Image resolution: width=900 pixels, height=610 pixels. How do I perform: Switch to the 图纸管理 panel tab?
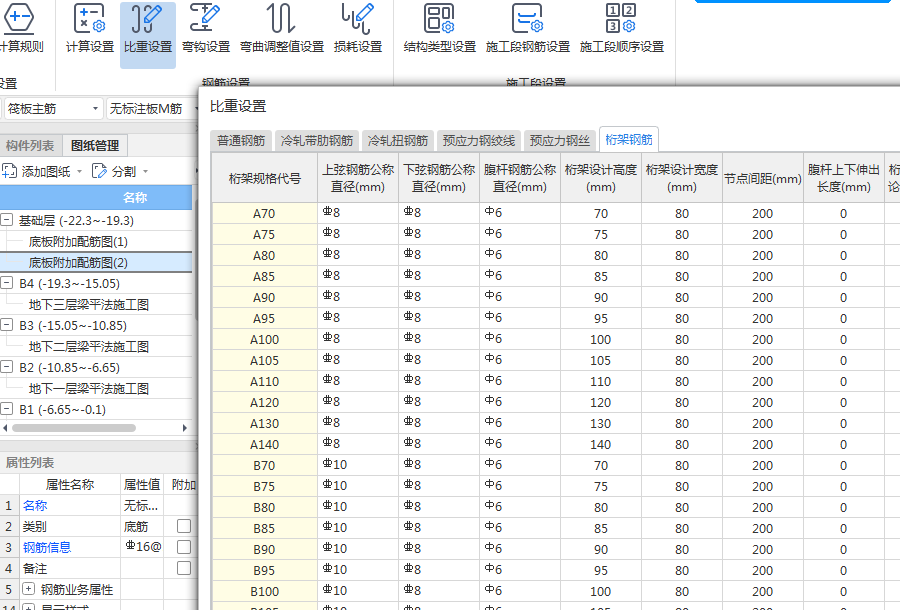point(95,146)
